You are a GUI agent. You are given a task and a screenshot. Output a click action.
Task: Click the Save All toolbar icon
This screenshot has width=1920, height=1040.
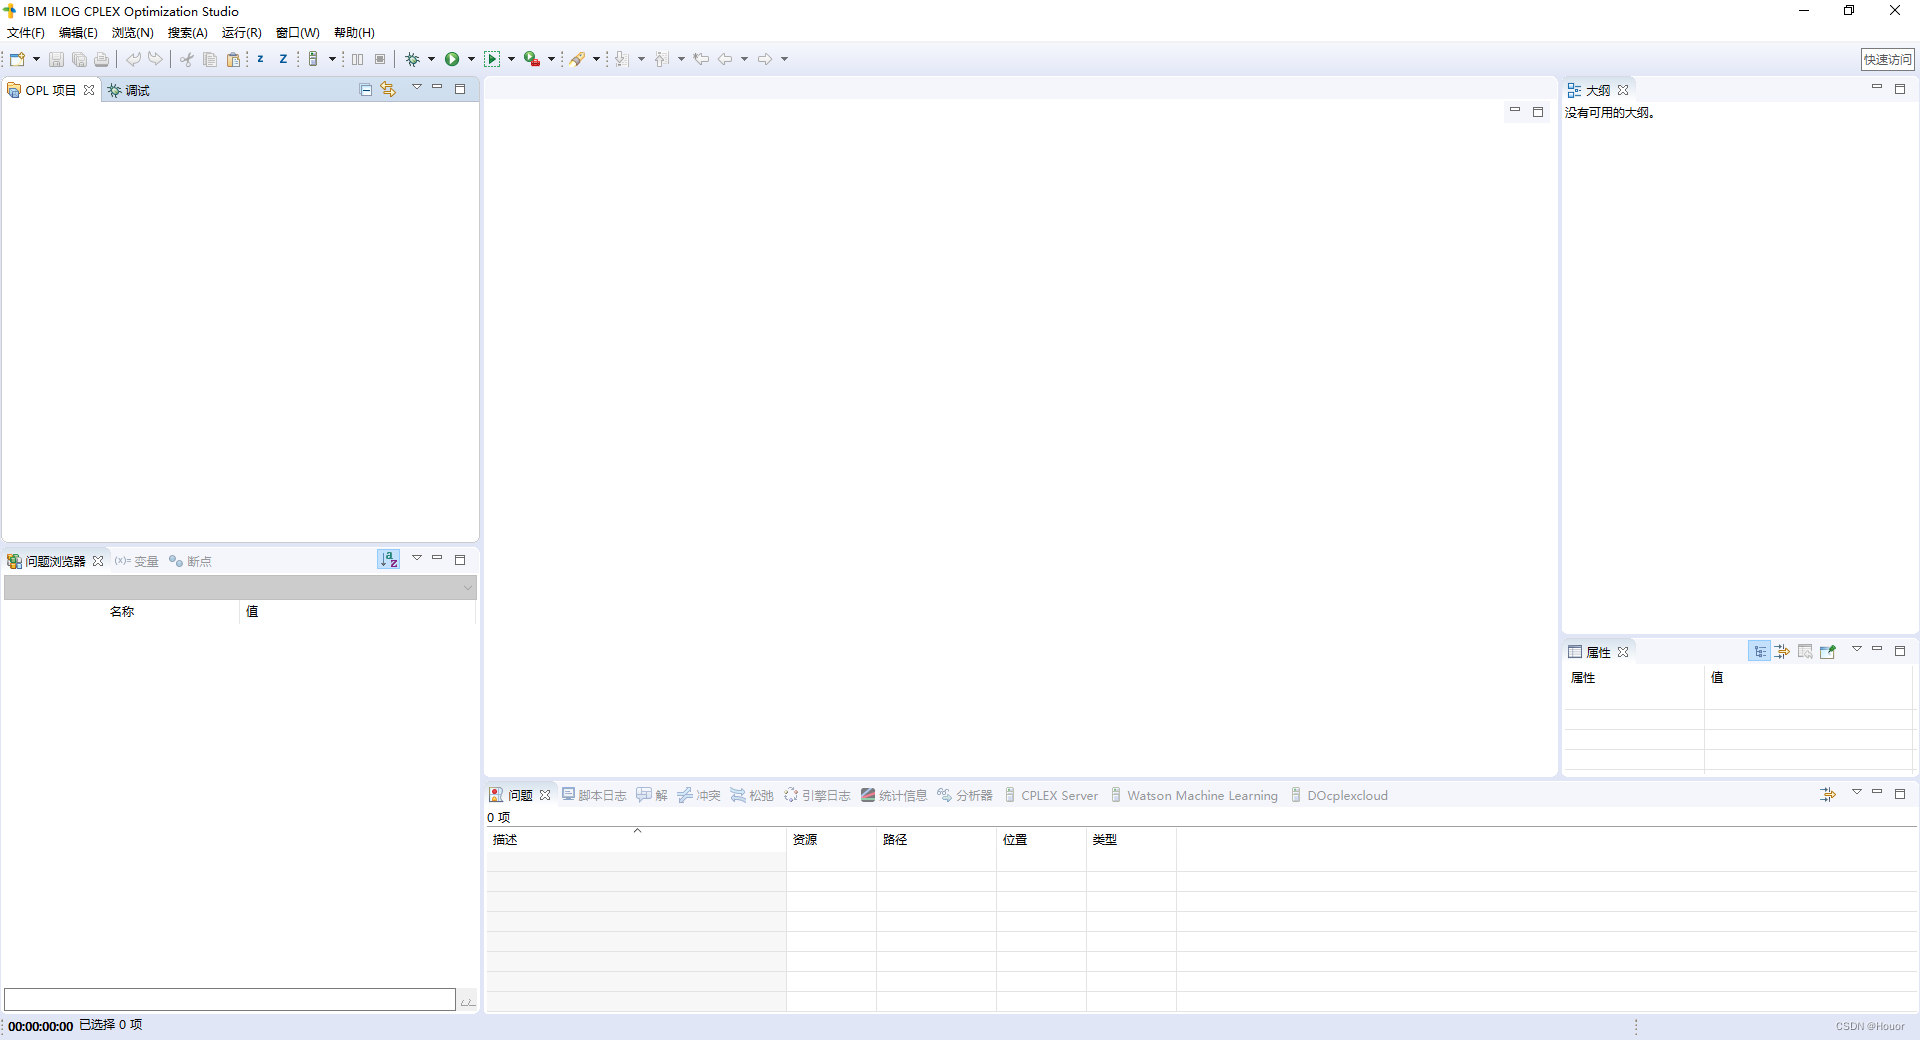[79, 59]
